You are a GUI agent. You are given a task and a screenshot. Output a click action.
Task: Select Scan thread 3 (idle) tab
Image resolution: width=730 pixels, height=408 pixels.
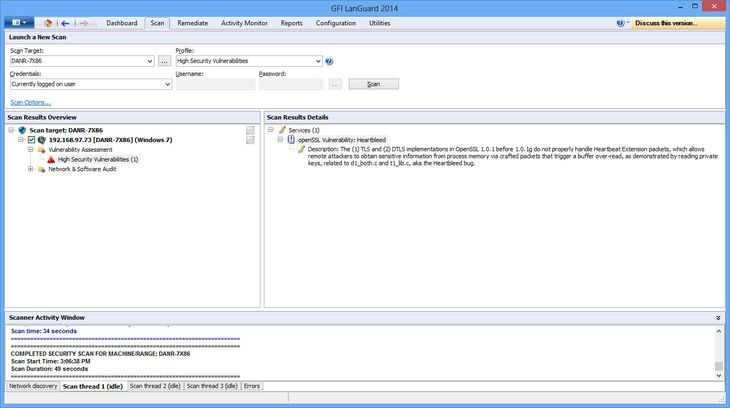pos(212,386)
